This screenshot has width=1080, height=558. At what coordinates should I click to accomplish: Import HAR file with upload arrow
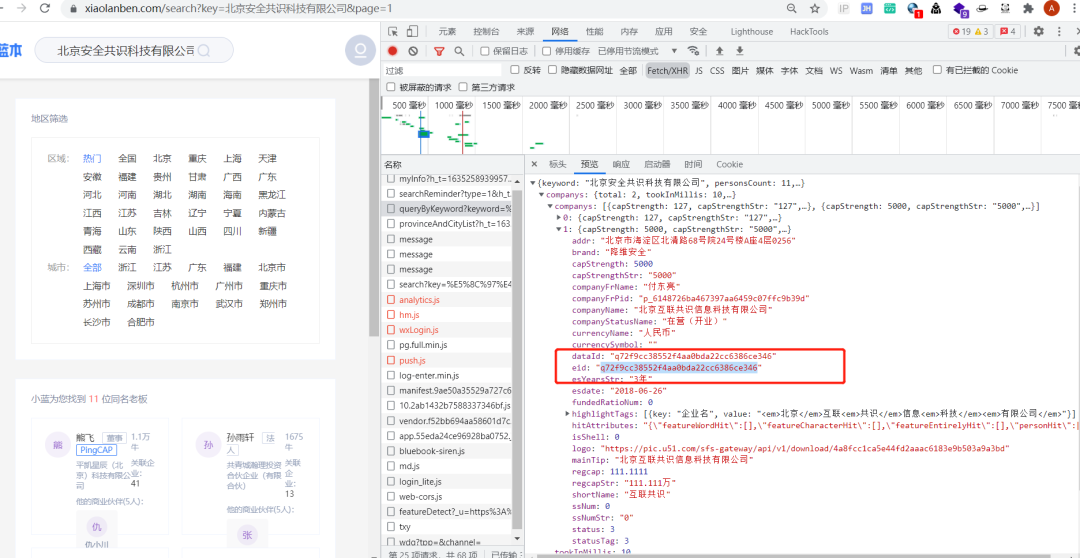[x=720, y=51]
